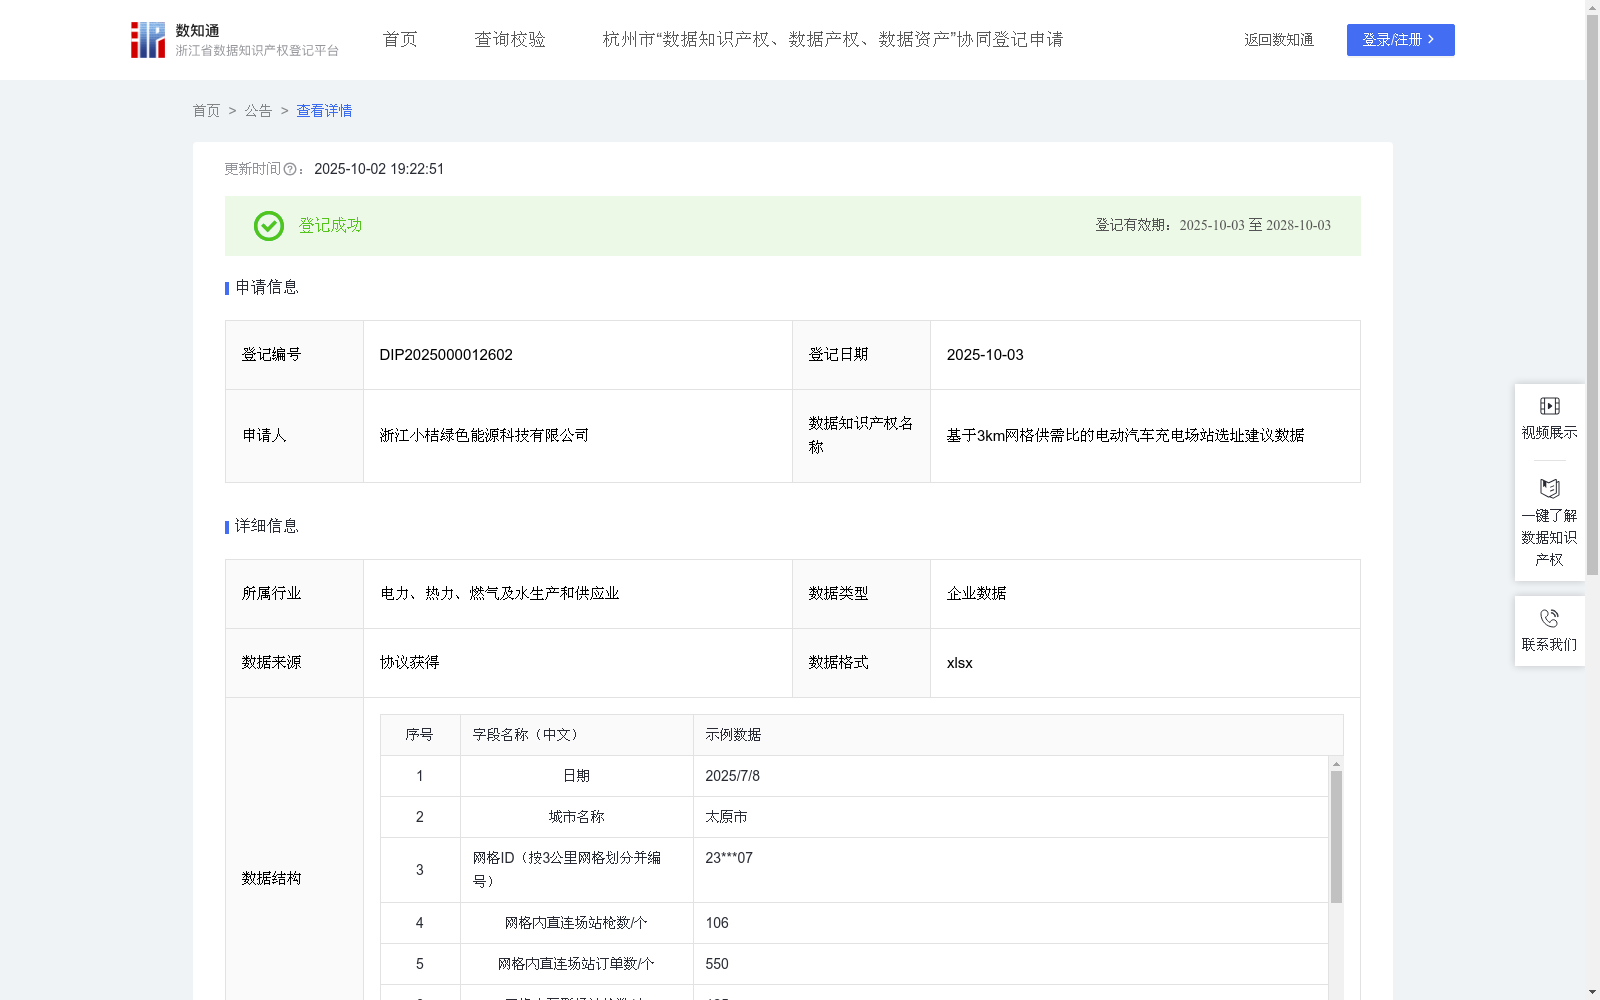1600x1000 pixels.
Task: Click 公告 in the breadcrumb
Action: [258, 111]
